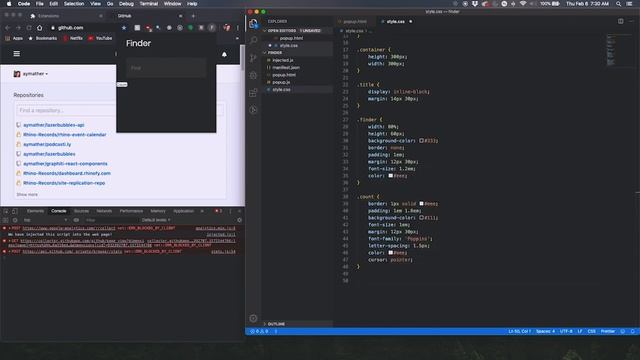The width and height of the screenshot is (640, 360).
Task: Click notifications bell in VS Code status bar
Action: pos(633,331)
